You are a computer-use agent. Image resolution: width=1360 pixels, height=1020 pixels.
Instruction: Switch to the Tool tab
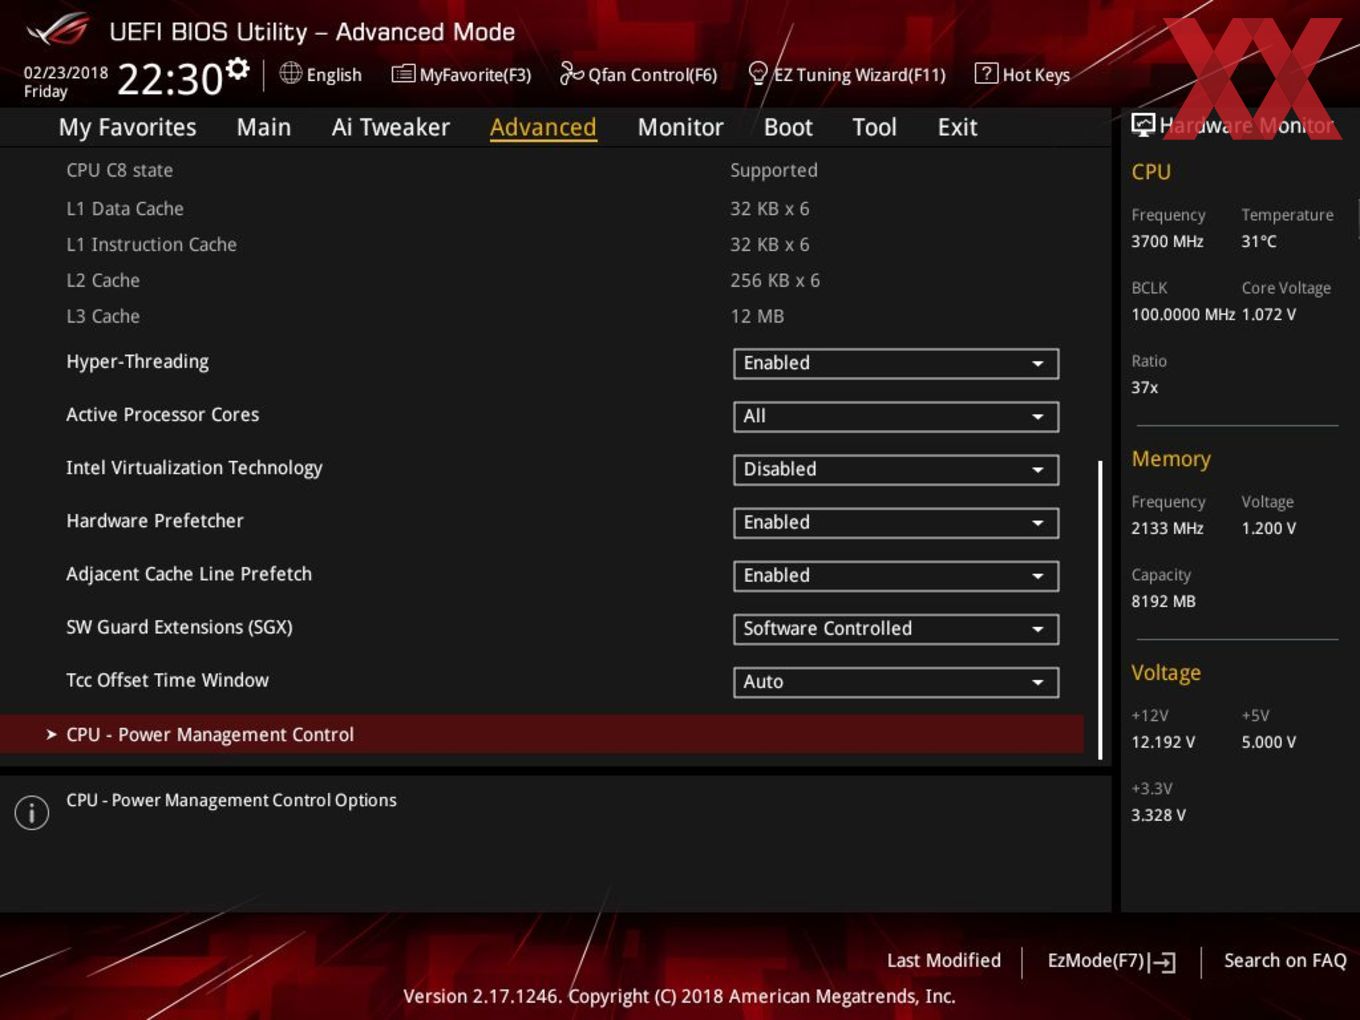pyautogui.click(x=874, y=127)
